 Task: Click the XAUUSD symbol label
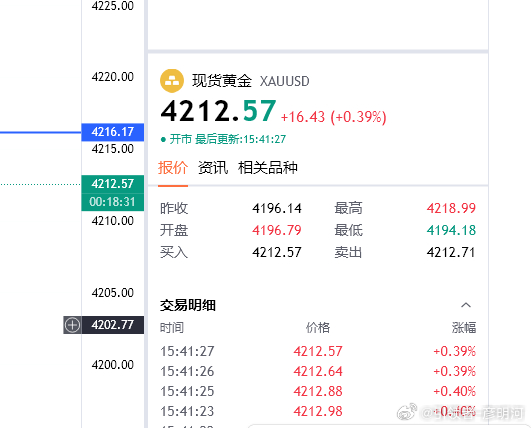click(x=284, y=81)
